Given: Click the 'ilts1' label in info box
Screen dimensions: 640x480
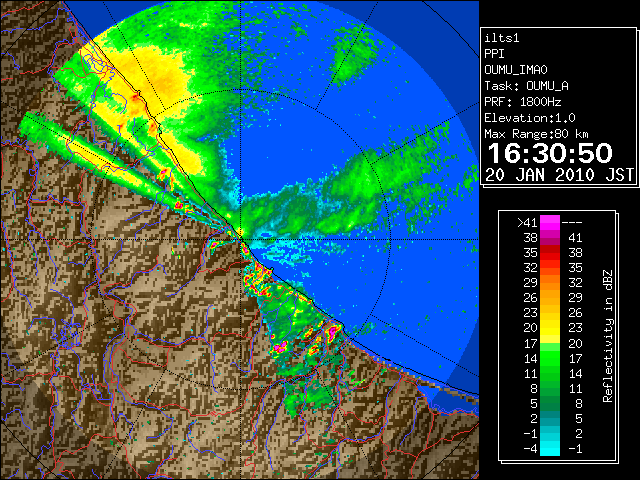Looking at the screenshot, I should pos(502,38).
